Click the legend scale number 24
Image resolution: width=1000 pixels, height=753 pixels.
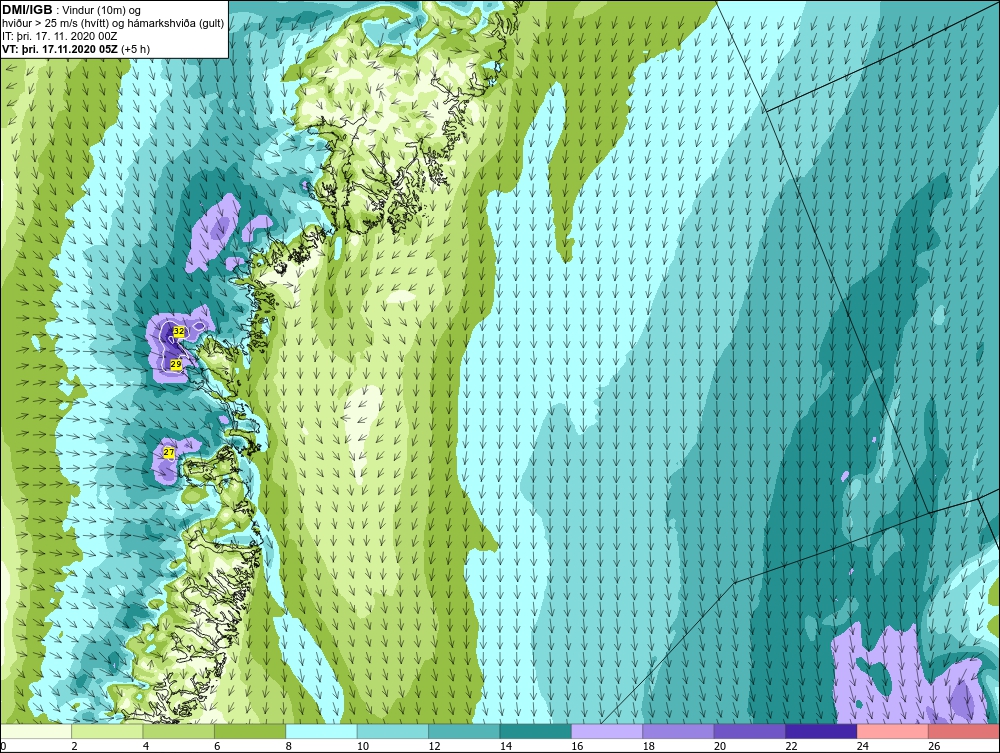coord(863,746)
